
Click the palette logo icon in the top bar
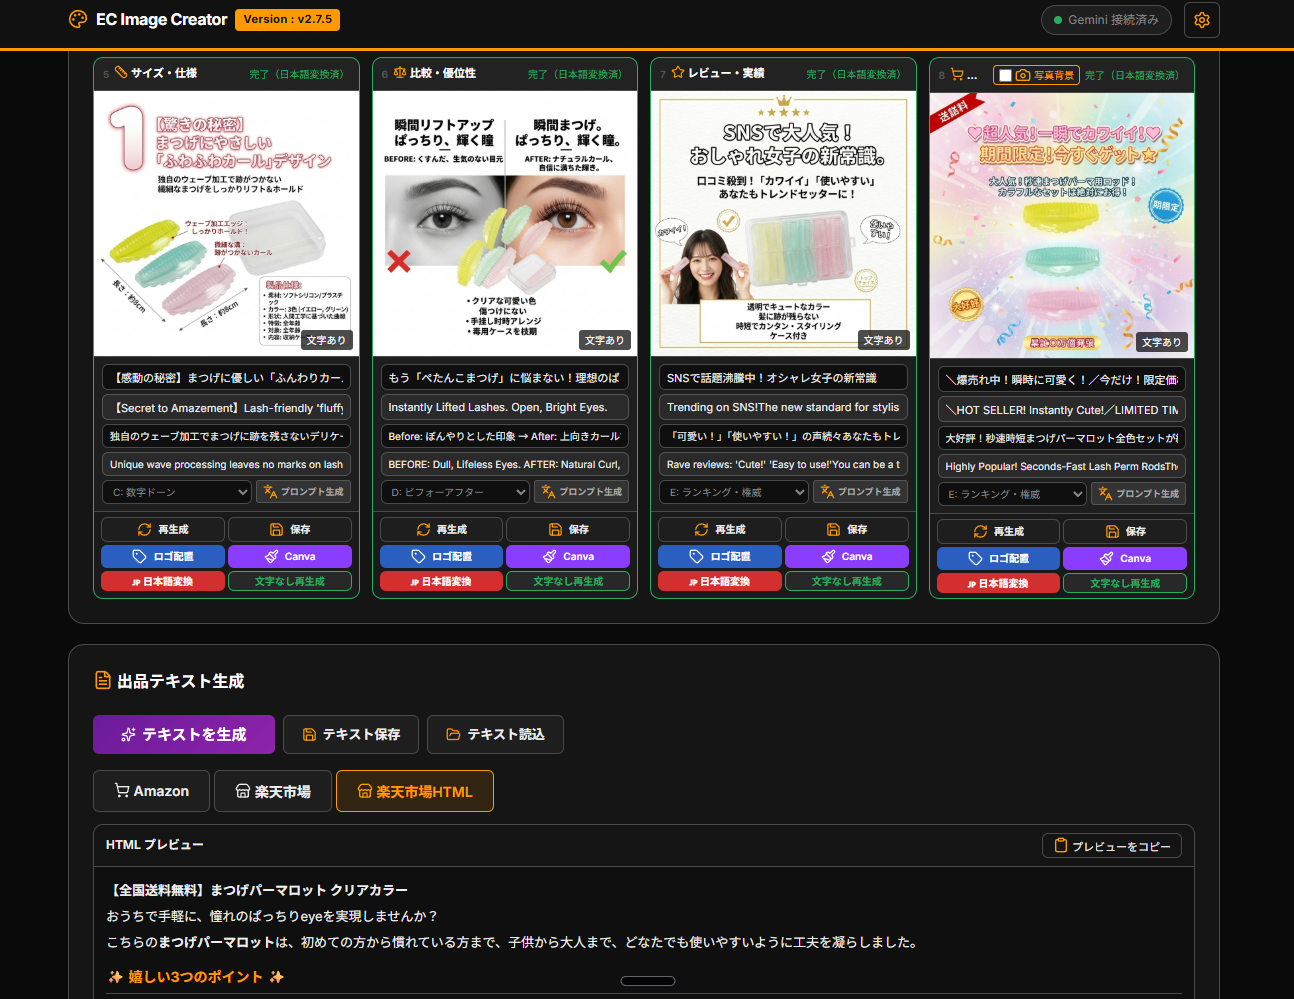coord(78,19)
